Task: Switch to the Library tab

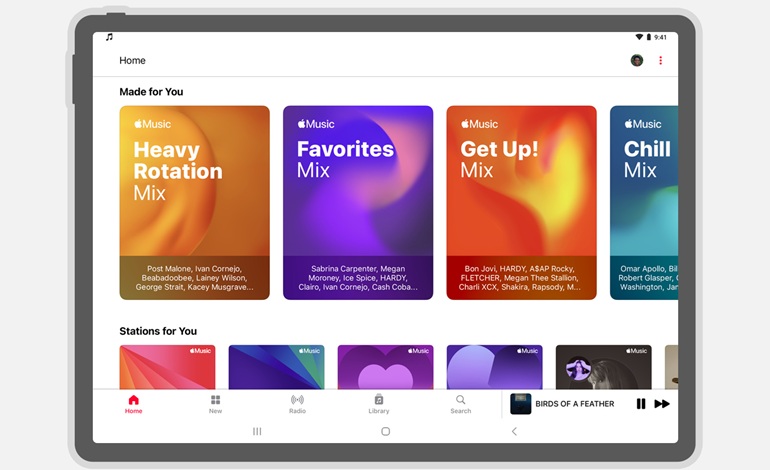Action: tap(379, 404)
